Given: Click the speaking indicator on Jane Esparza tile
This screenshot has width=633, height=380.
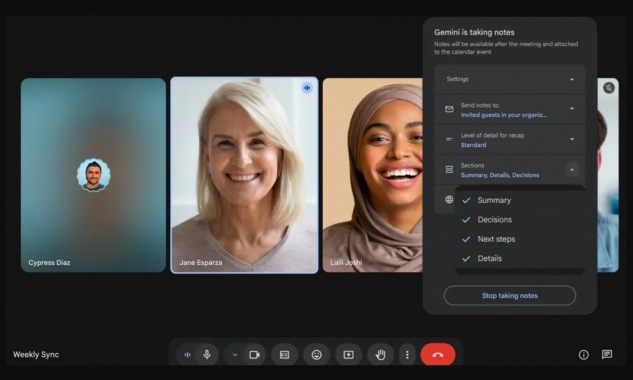Looking at the screenshot, I should click(x=307, y=88).
